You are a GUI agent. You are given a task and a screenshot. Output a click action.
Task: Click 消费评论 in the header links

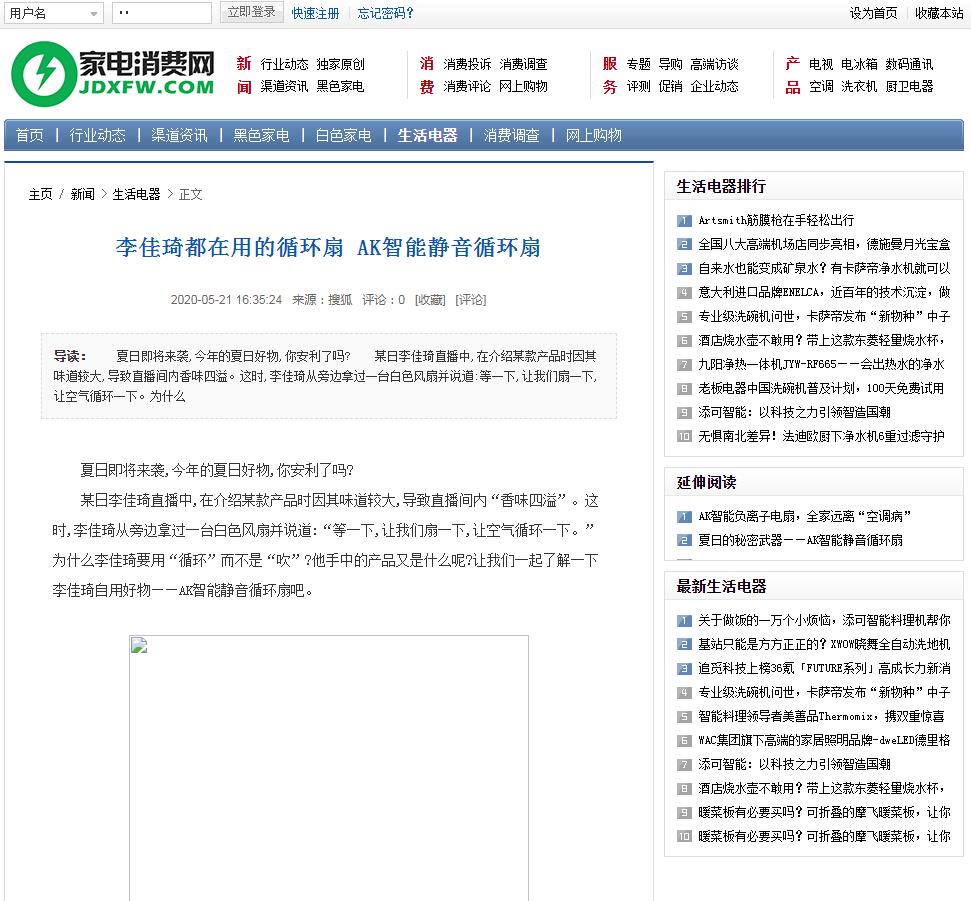point(467,86)
